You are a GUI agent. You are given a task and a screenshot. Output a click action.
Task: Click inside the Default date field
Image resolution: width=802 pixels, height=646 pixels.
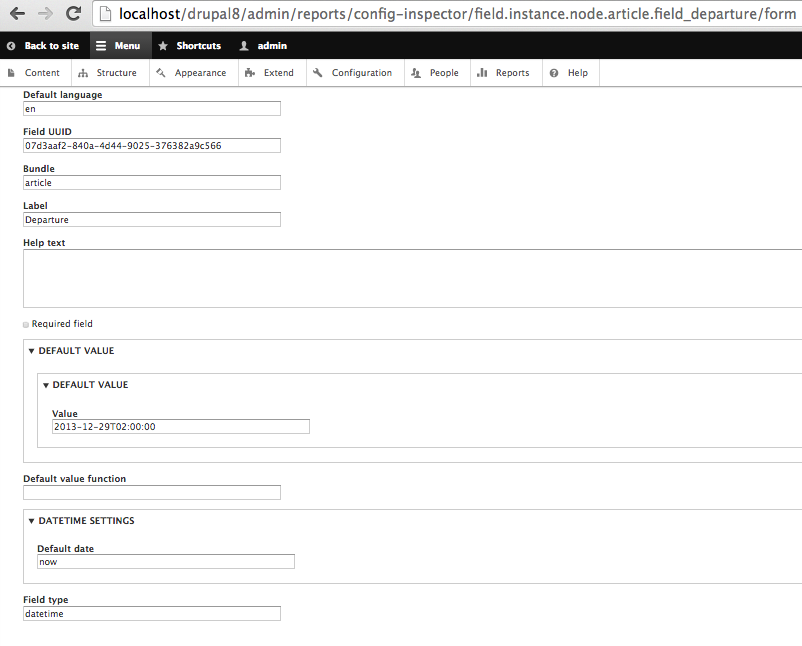(x=165, y=561)
